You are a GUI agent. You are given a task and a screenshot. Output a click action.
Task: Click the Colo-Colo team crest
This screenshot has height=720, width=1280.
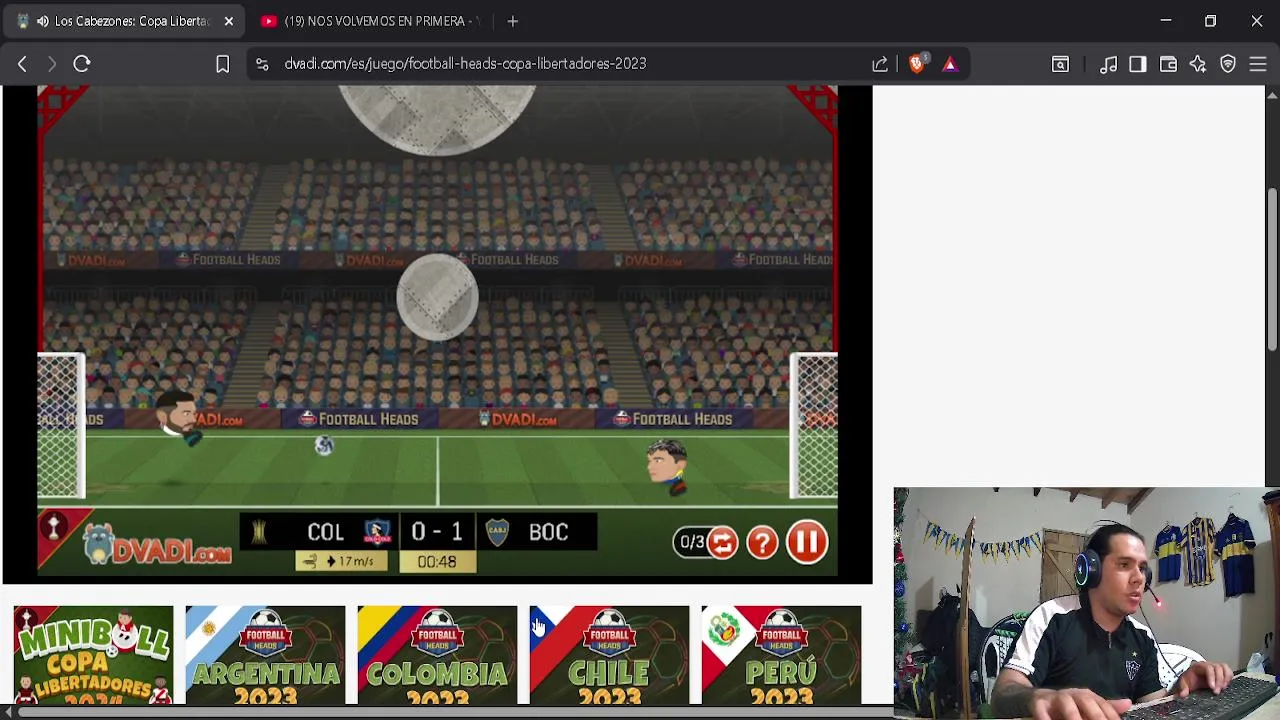pyautogui.click(x=378, y=532)
